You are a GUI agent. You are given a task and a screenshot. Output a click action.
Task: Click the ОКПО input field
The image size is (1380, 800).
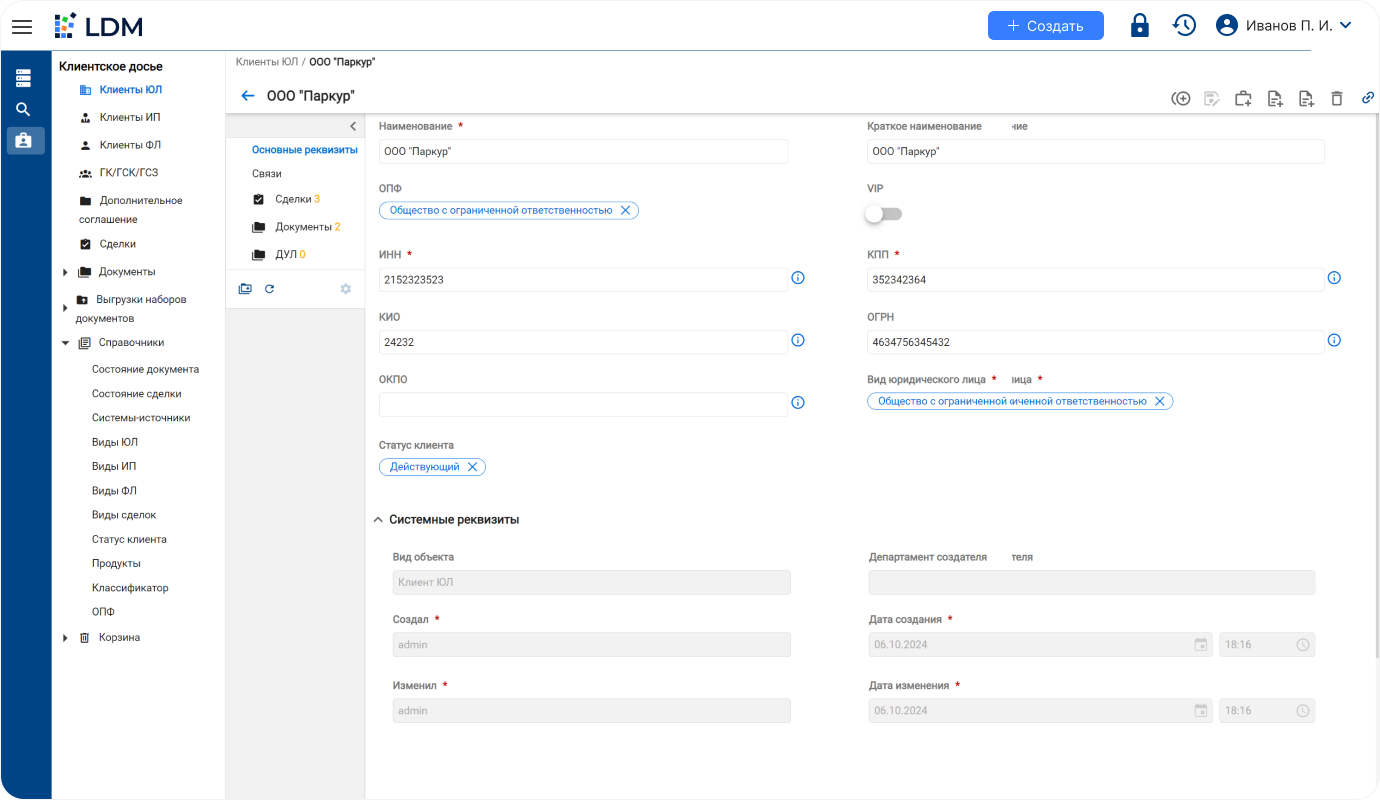[x=583, y=404]
